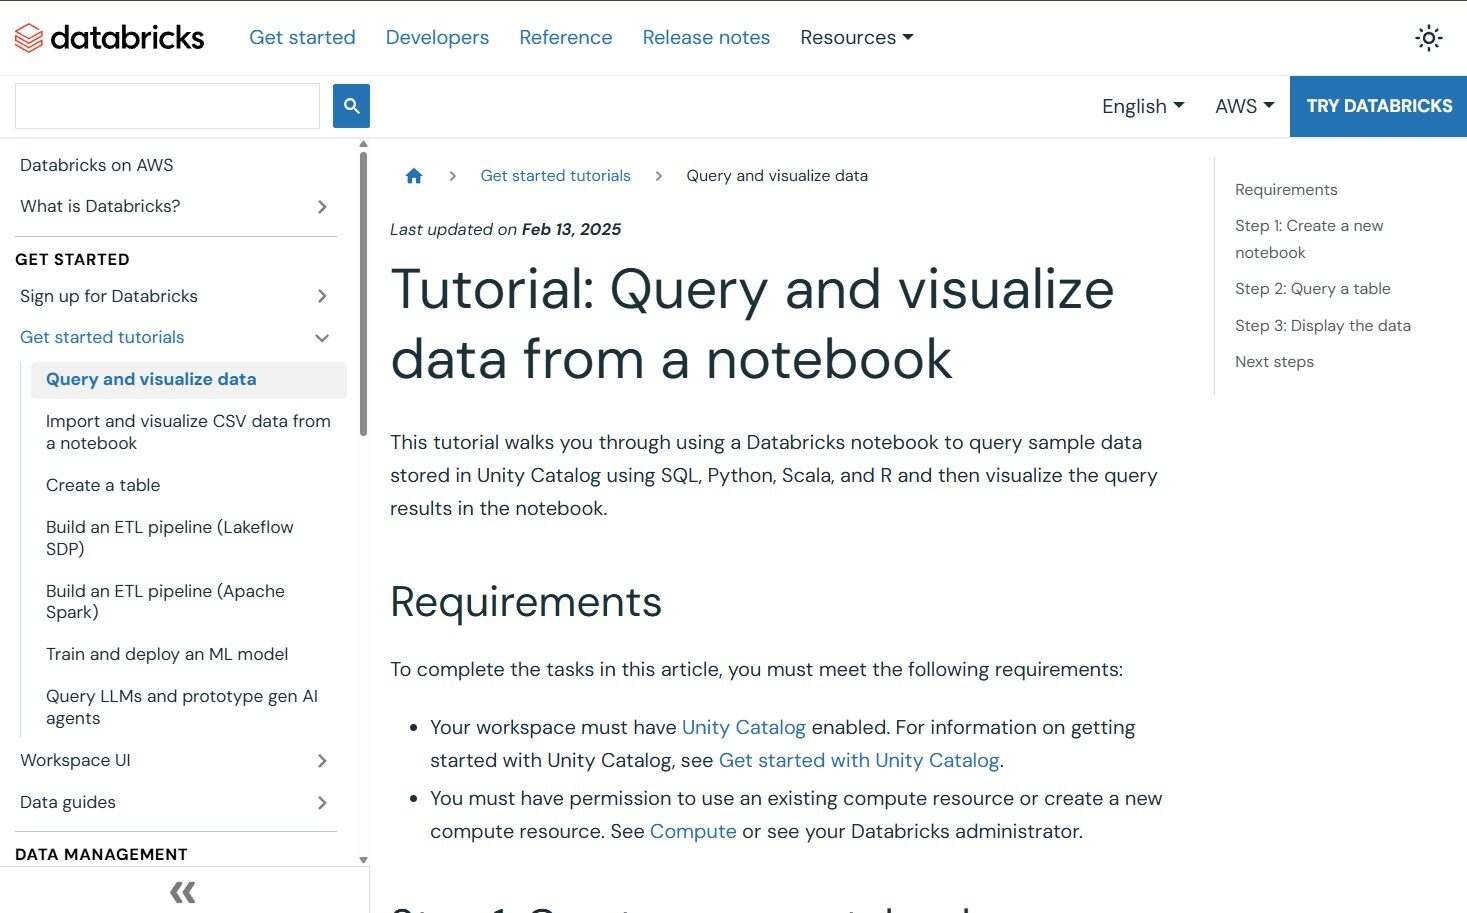Follow the Get started with Unity Catalog link
1467x913 pixels.
859,761
